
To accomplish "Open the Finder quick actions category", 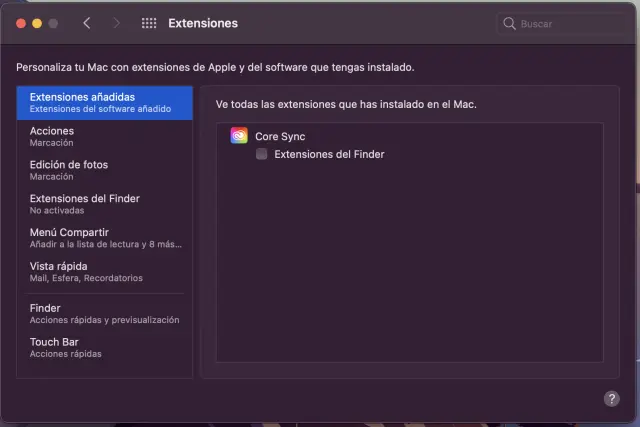I will point(104,314).
